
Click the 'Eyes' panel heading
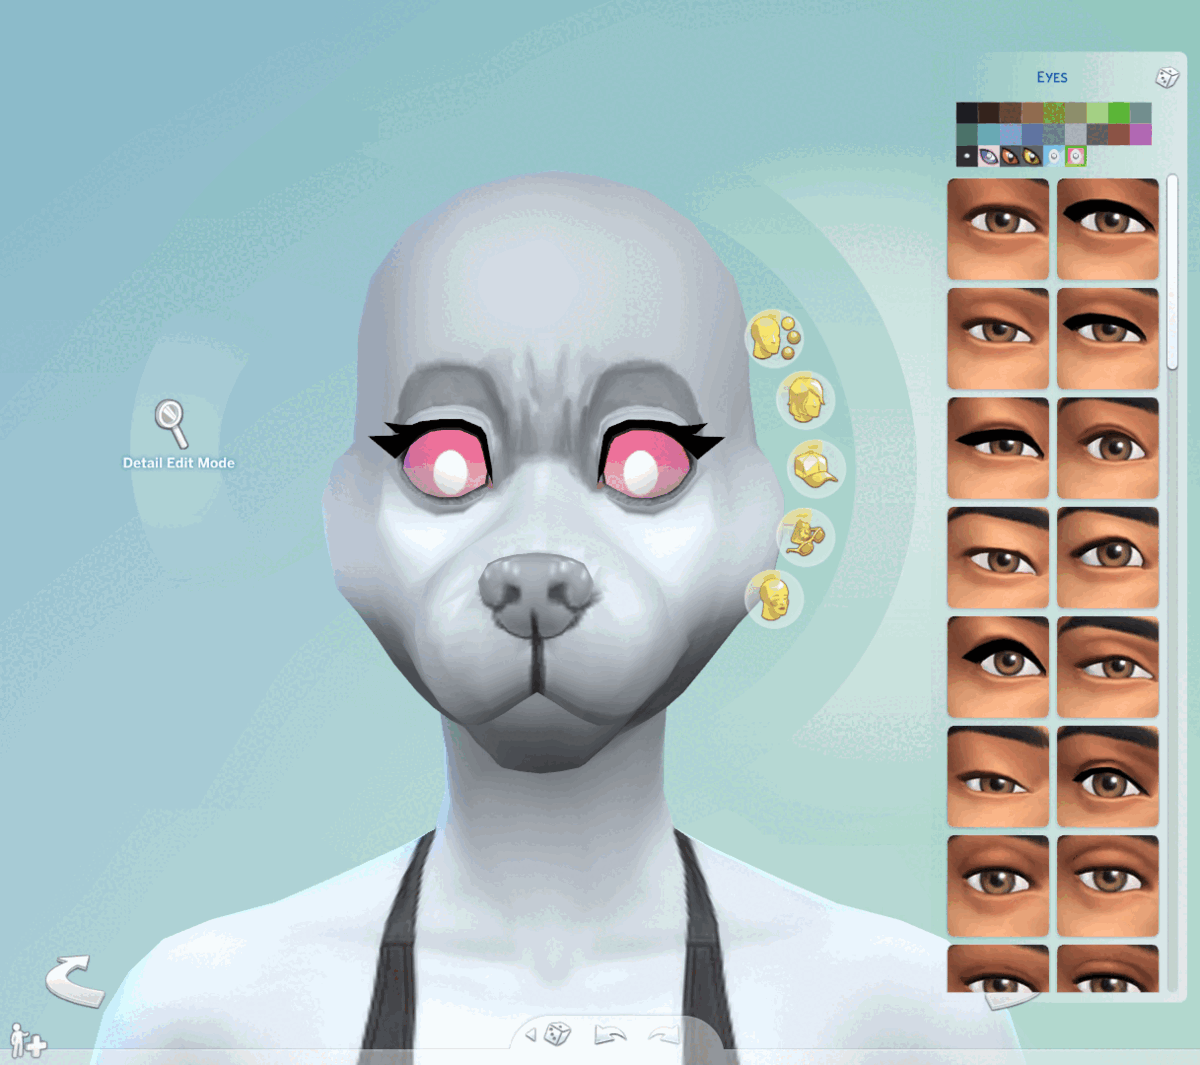point(1052,77)
